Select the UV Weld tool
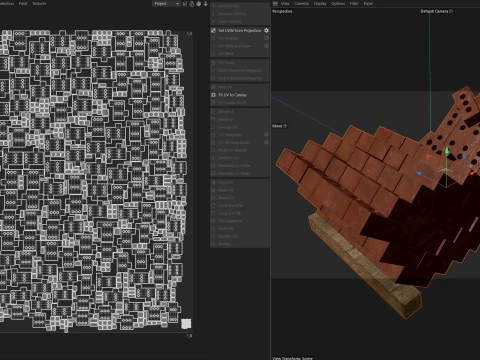This screenshot has width=480, height=360. click(x=240, y=54)
